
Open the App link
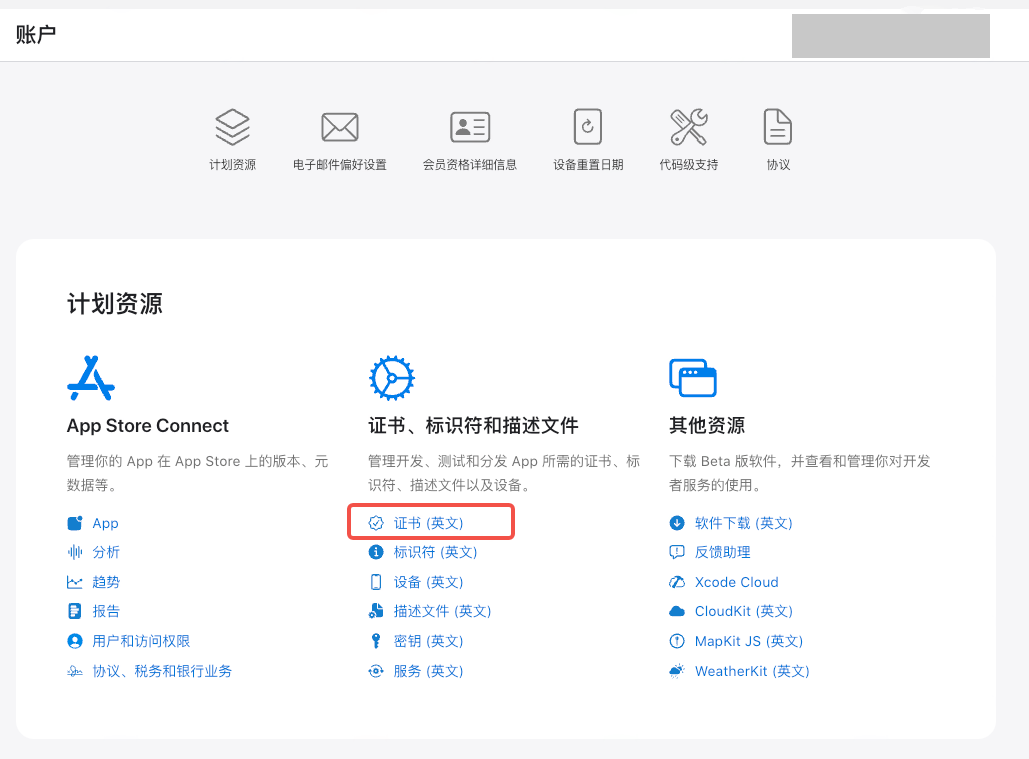click(x=105, y=523)
